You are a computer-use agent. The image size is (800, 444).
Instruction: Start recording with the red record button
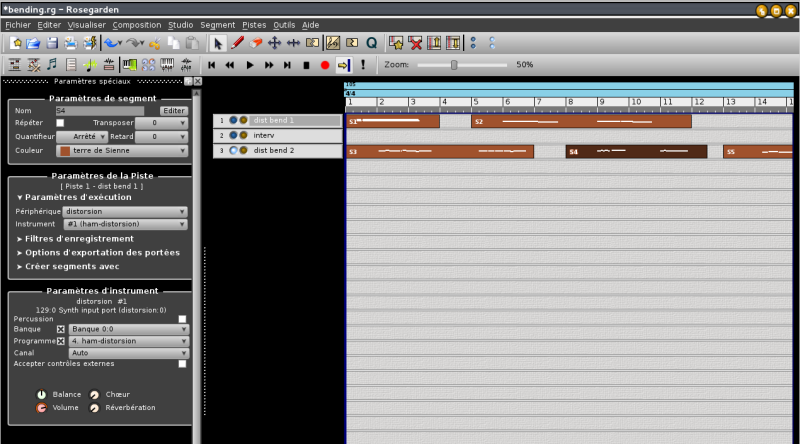coord(325,65)
